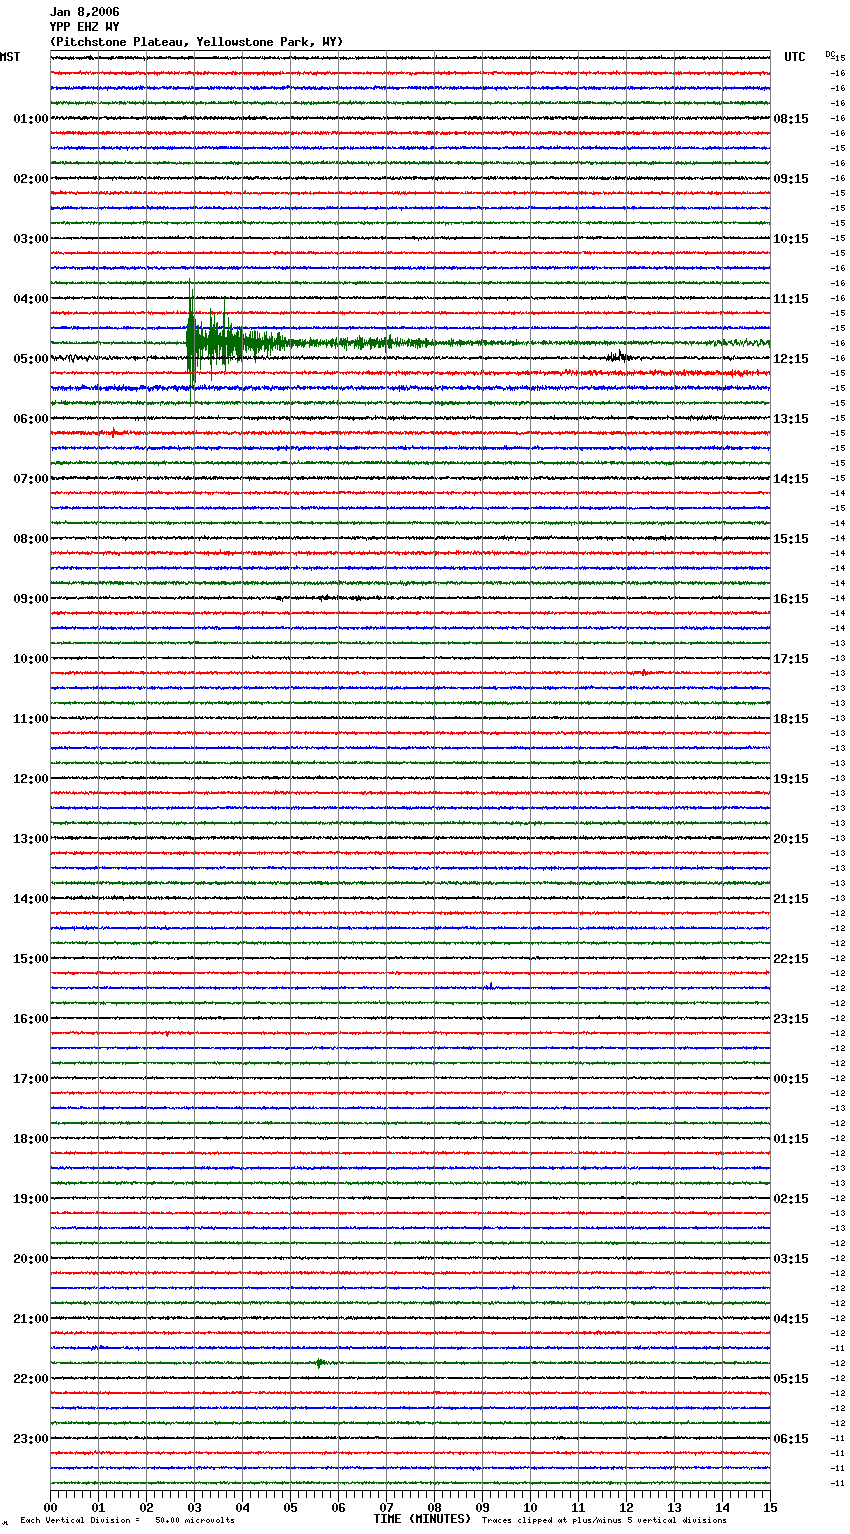The height and width of the screenshot is (1534, 850).
Task: Click the 06:15 UTC time label
Action: click(791, 1439)
